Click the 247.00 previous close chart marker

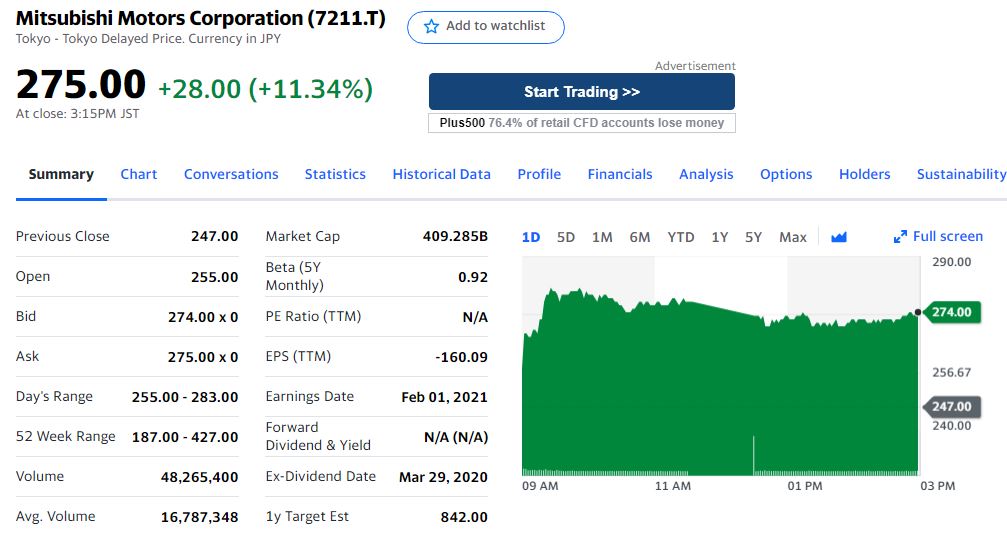pos(951,406)
